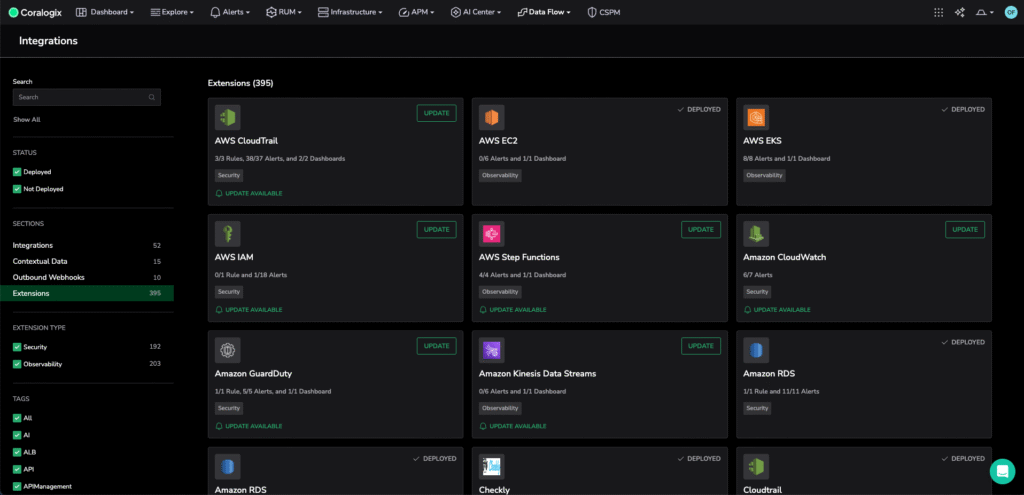The image size is (1024, 495).
Task: Open the notifications bell dropdown
Action: click(x=984, y=12)
